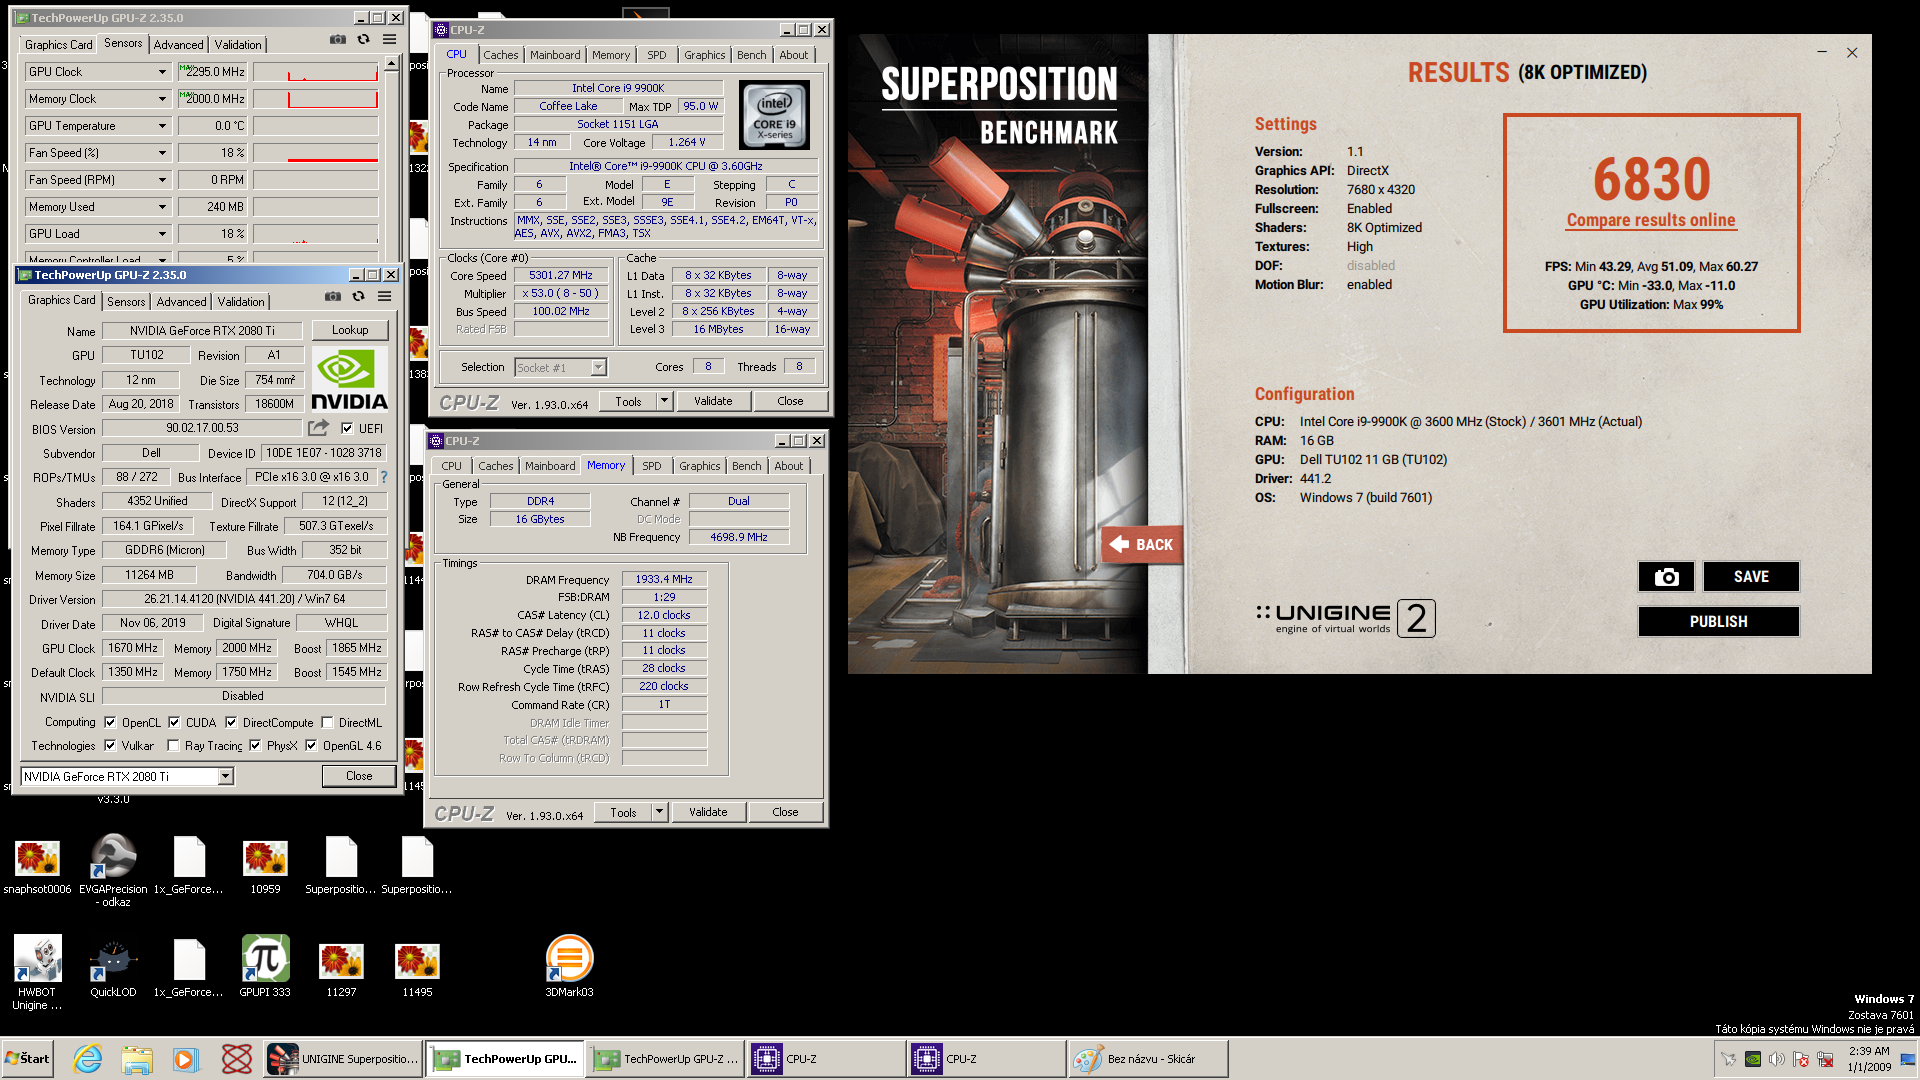Click the media player taskbar icon
Image resolution: width=1920 pixels, height=1080 pixels.
[186, 1059]
